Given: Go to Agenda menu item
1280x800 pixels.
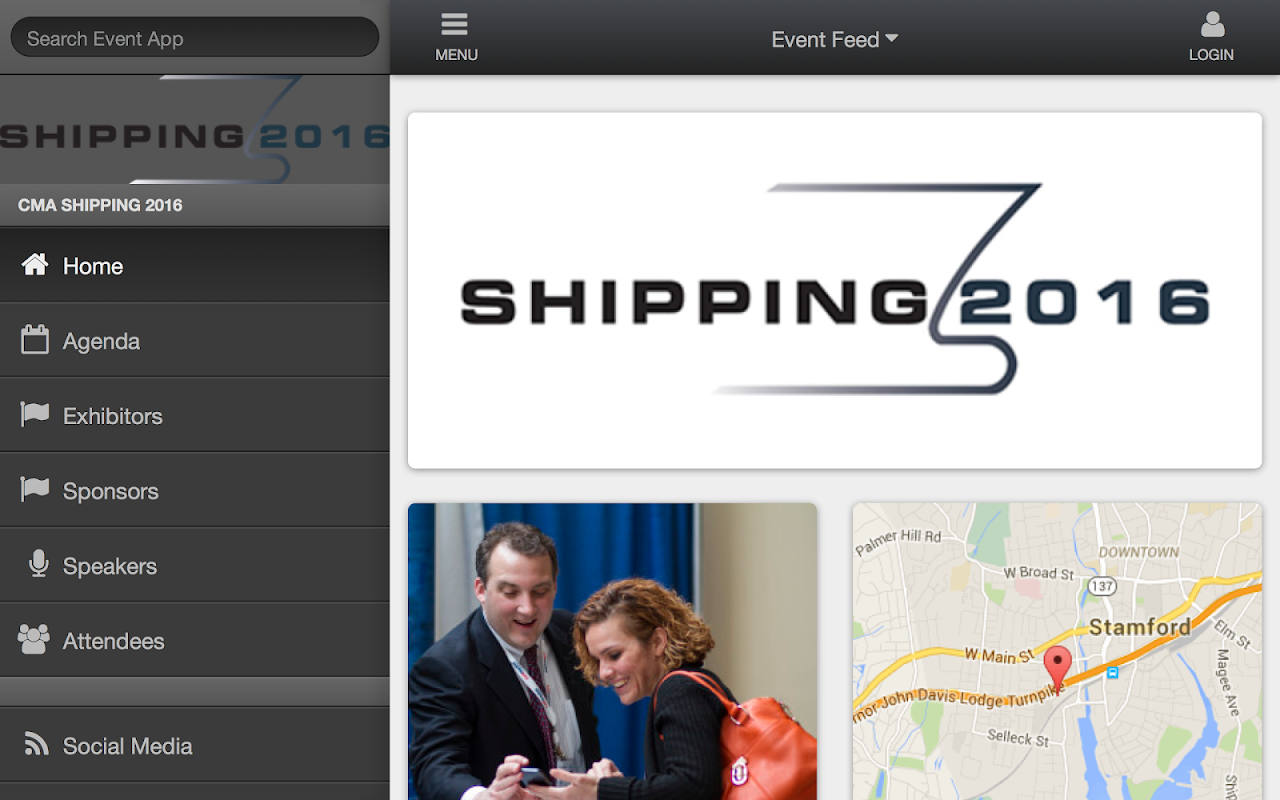Looking at the screenshot, I should 195,340.
